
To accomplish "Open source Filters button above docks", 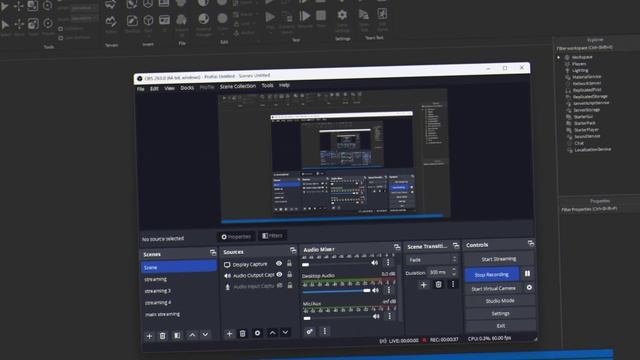I will click(x=272, y=236).
